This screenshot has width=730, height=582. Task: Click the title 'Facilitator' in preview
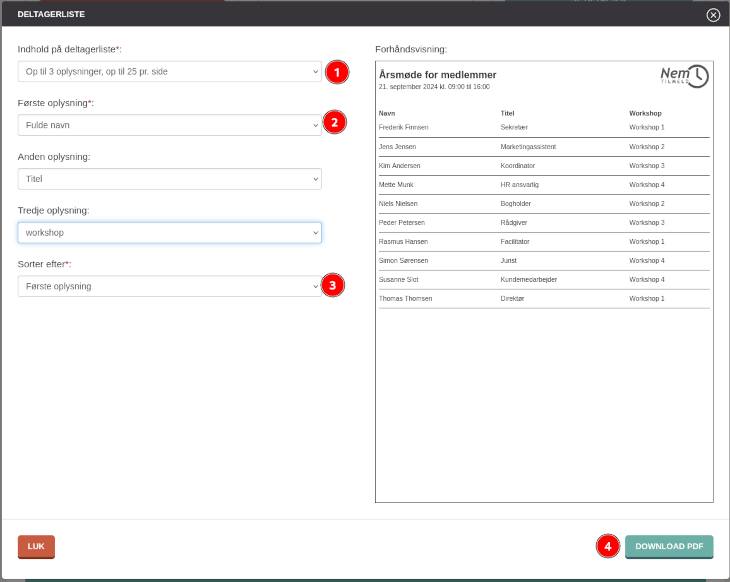[x=515, y=242]
